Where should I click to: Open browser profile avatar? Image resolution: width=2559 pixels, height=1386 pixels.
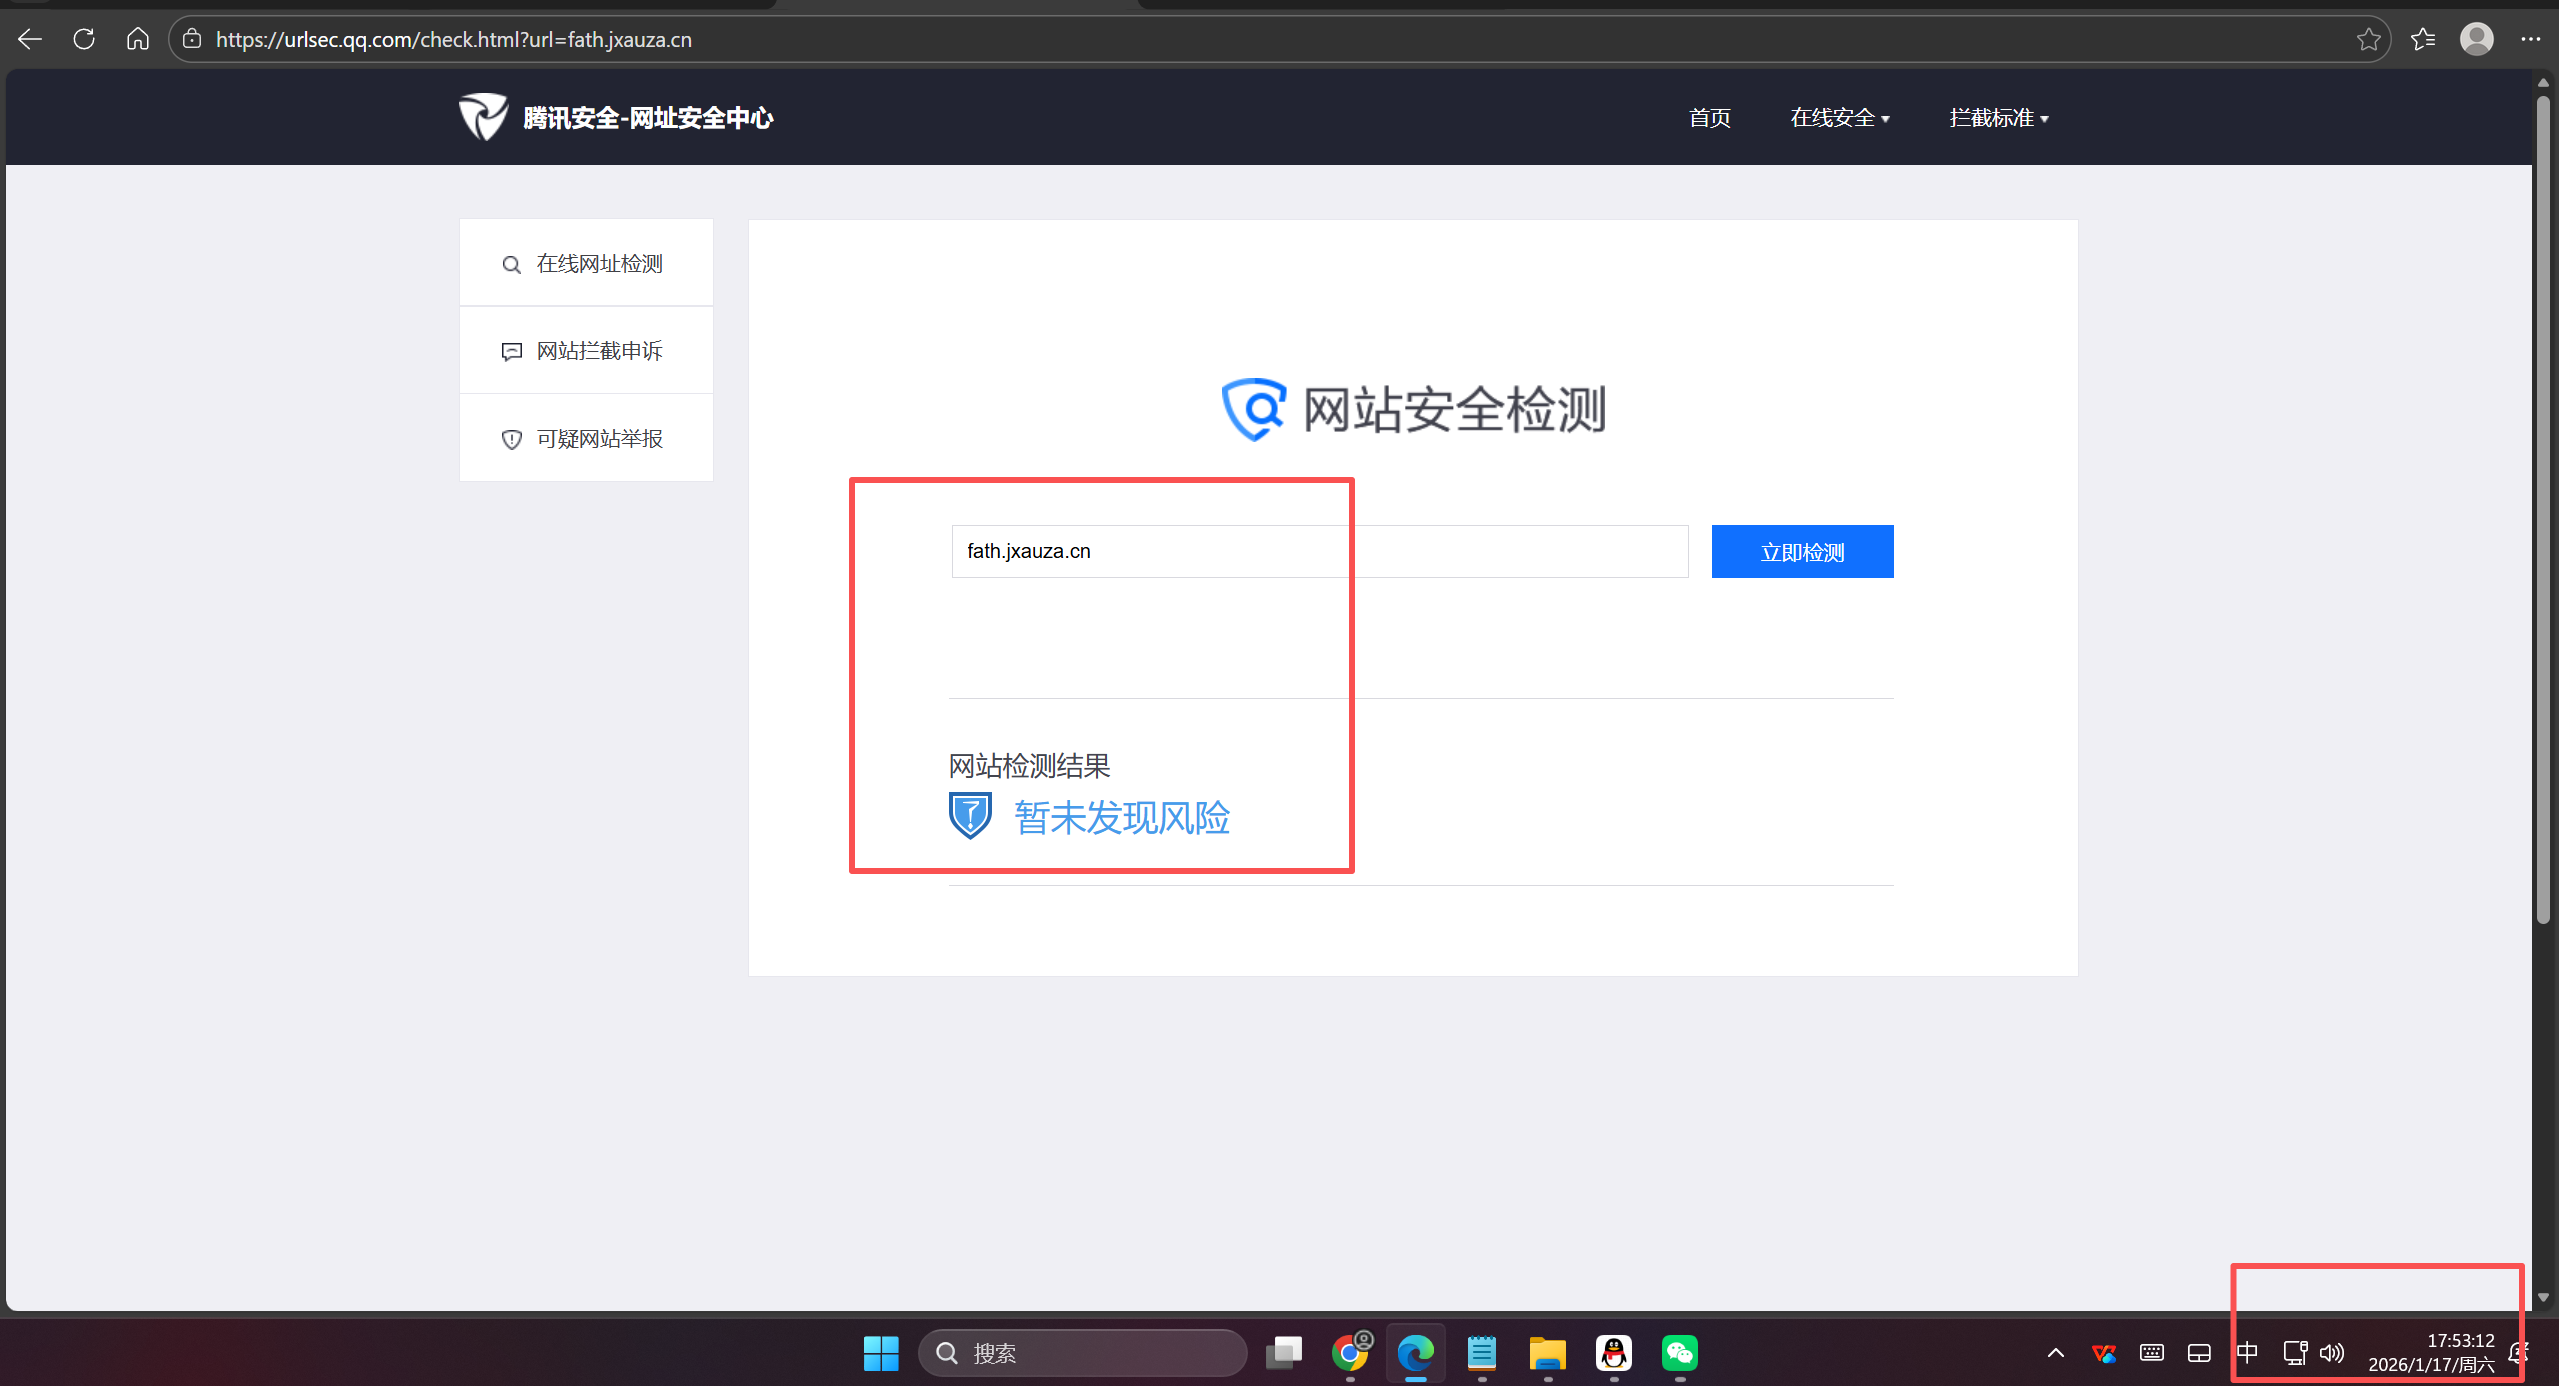tap(2476, 39)
